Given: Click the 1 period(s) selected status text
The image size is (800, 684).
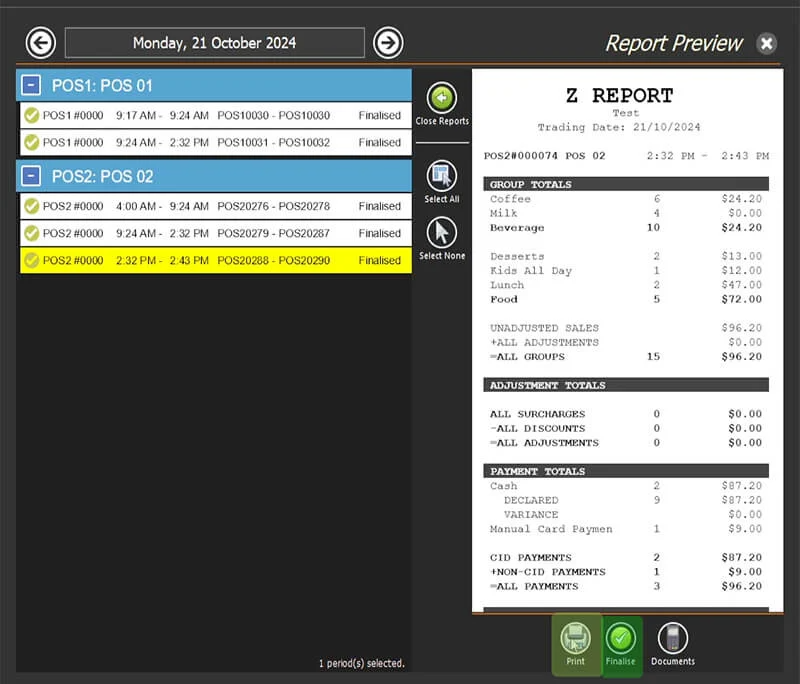Looking at the screenshot, I should pyautogui.click(x=362, y=663).
